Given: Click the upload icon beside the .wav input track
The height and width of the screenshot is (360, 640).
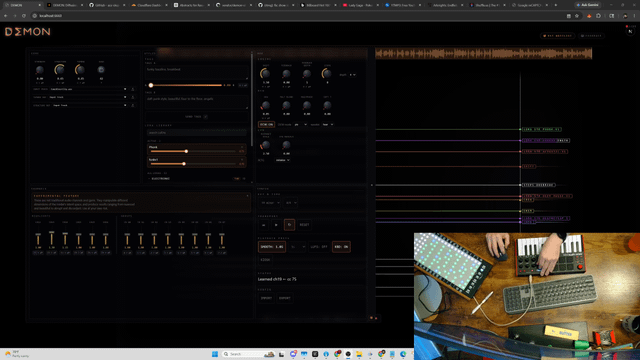Looking at the screenshot, I should pos(133,89).
